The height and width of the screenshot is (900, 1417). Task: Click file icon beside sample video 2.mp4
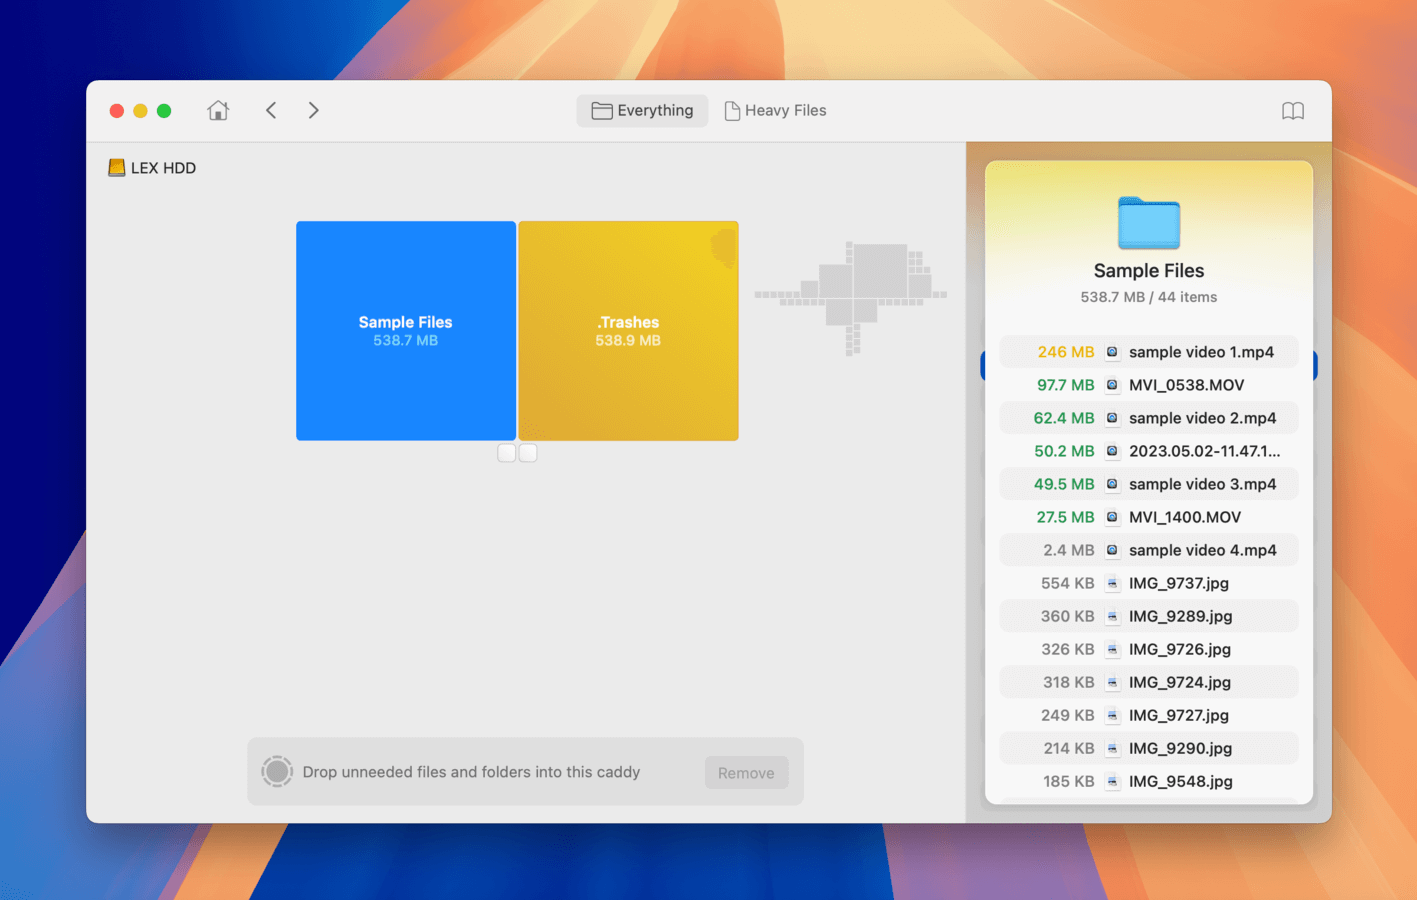pyautogui.click(x=1112, y=418)
